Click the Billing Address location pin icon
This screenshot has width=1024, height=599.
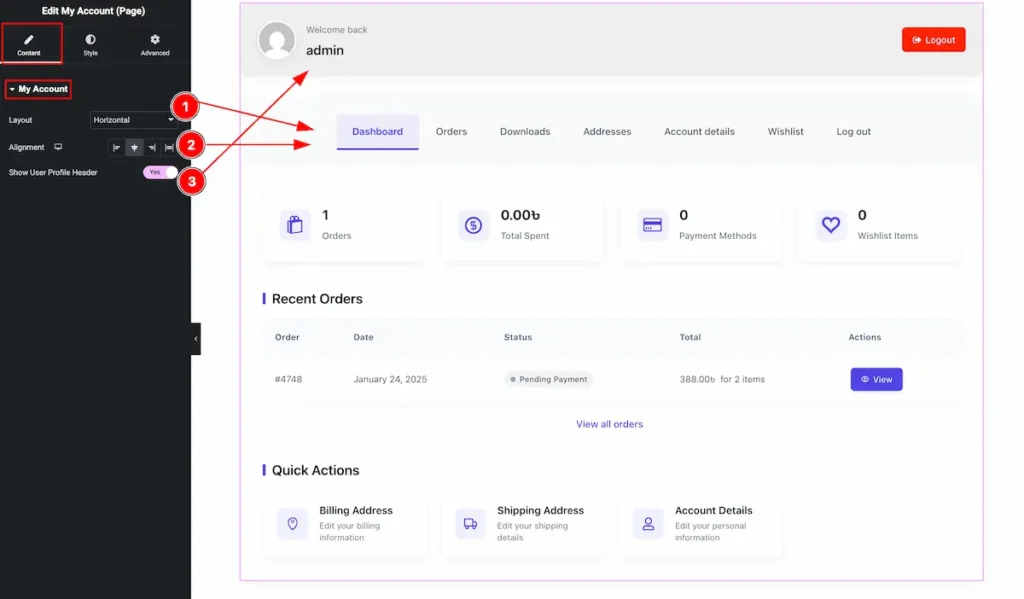(292, 523)
